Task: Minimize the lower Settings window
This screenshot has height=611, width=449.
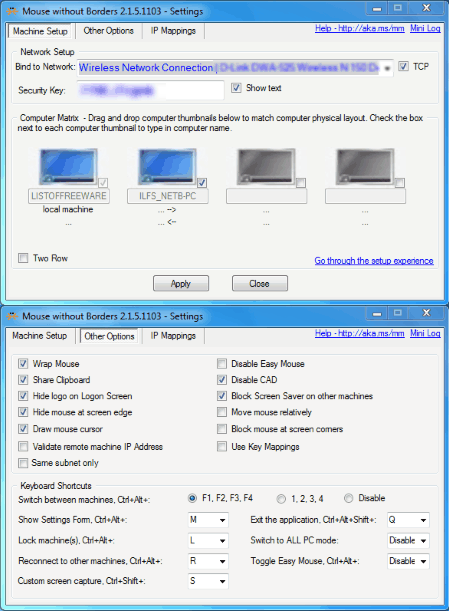Action: 377,313
